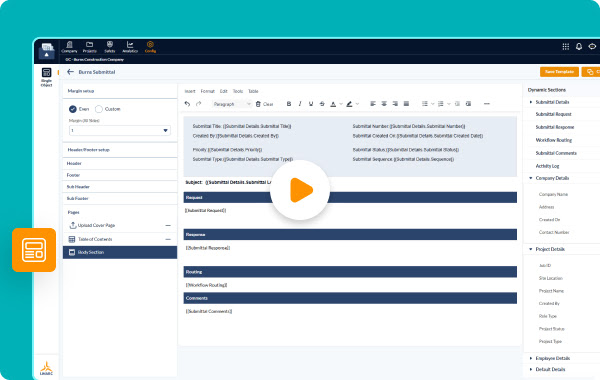Image resolution: width=600 pixels, height=380 pixels.
Task: Apply the highlight color button
Action: pyautogui.click(x=349, y=104)
